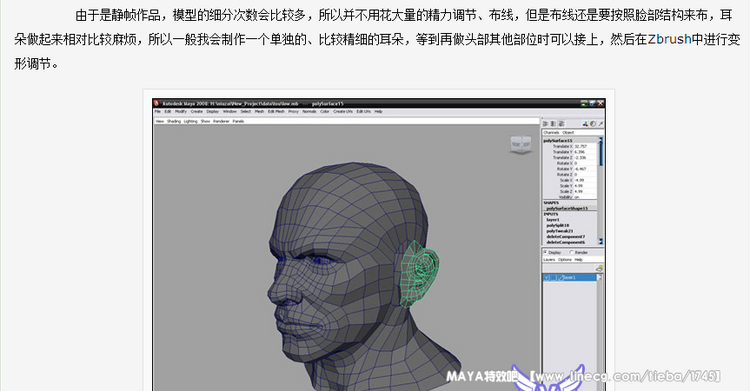
Task: Click the Channel Box vertical scrollbar
Action: pos(601,191)
